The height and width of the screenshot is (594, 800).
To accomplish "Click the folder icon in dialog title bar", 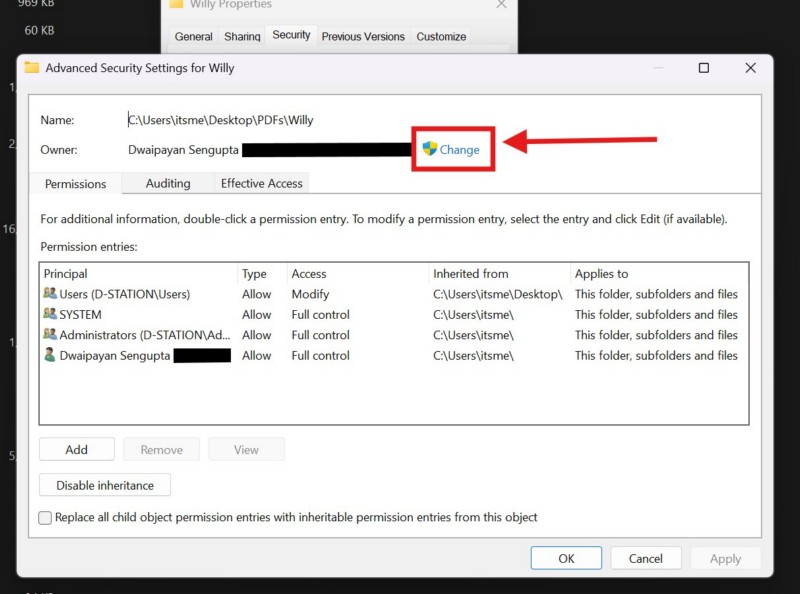I will pos(32,68).
